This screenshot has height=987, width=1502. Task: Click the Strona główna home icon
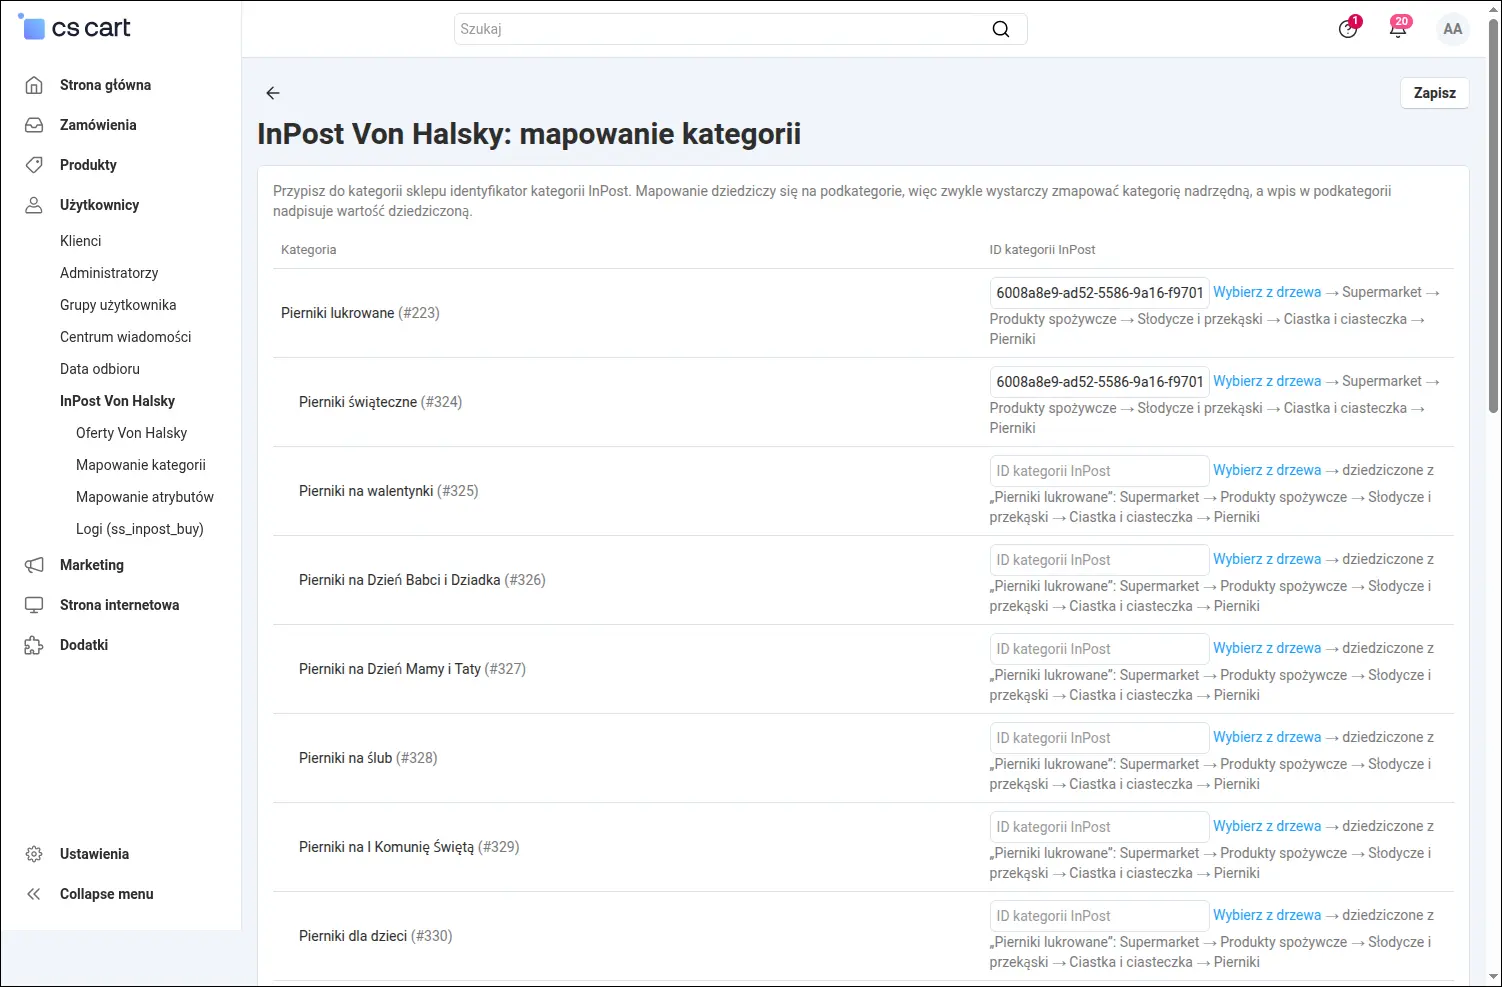34,85
